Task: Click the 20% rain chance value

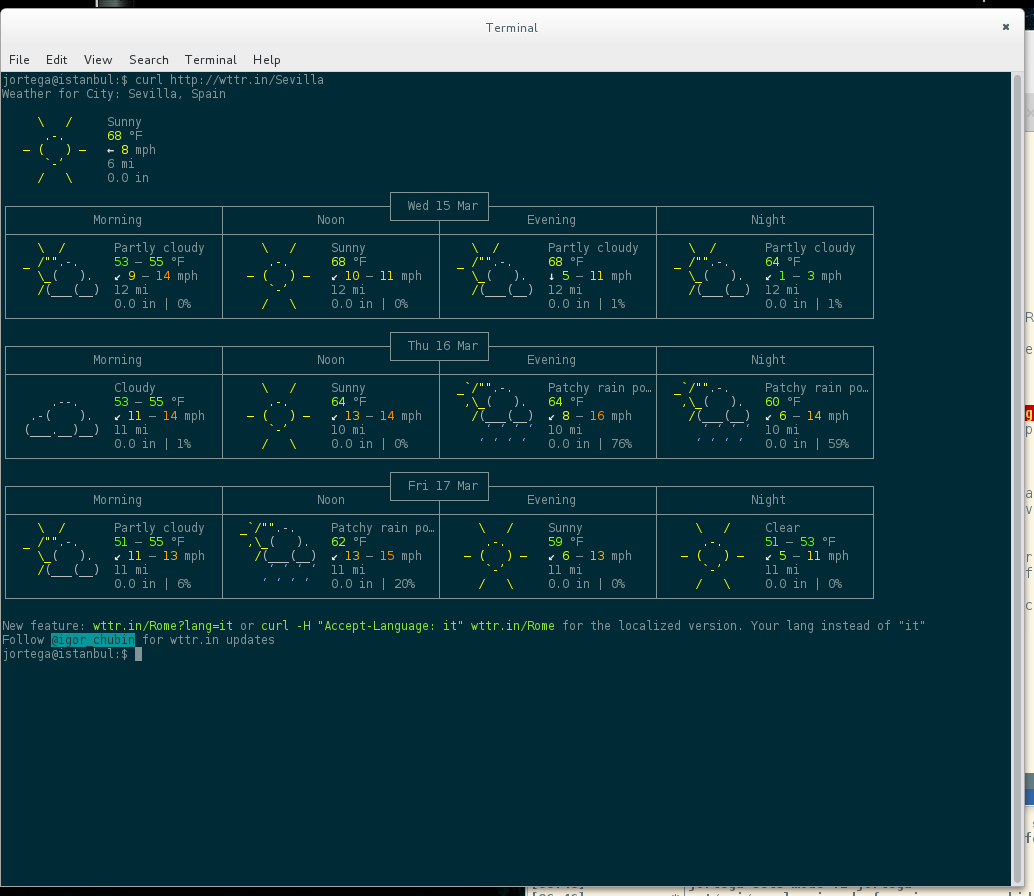Action: [x=404, y=583]
